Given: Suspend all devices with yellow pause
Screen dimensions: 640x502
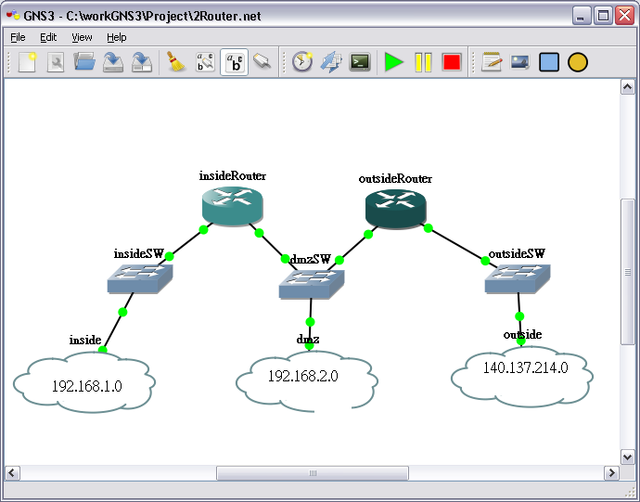Looking at the screenshot, I should coord(423,62).
